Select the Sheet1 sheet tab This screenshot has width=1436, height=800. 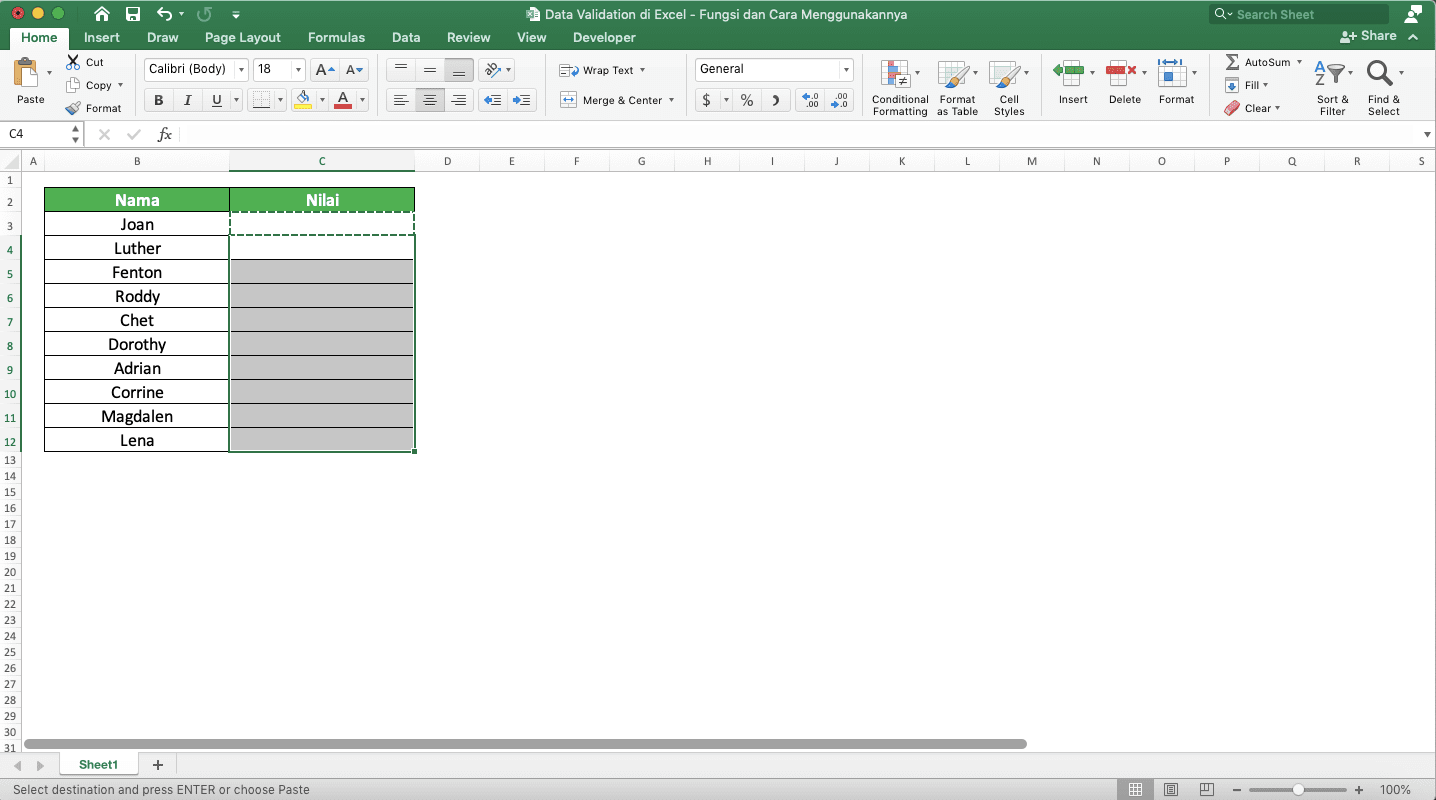[99, 765]
